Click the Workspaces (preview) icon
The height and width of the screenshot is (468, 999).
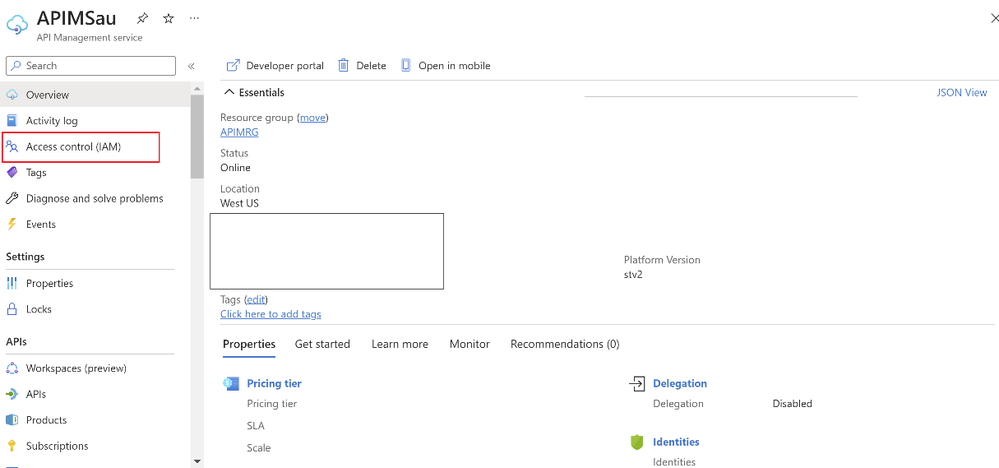12,368
